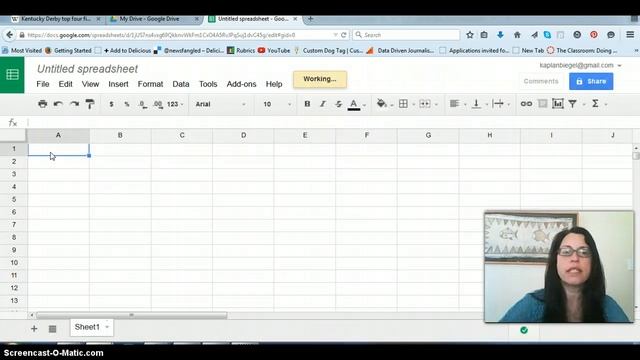
Task: Show all sheets list icon
Action: (x=52, y=329)
